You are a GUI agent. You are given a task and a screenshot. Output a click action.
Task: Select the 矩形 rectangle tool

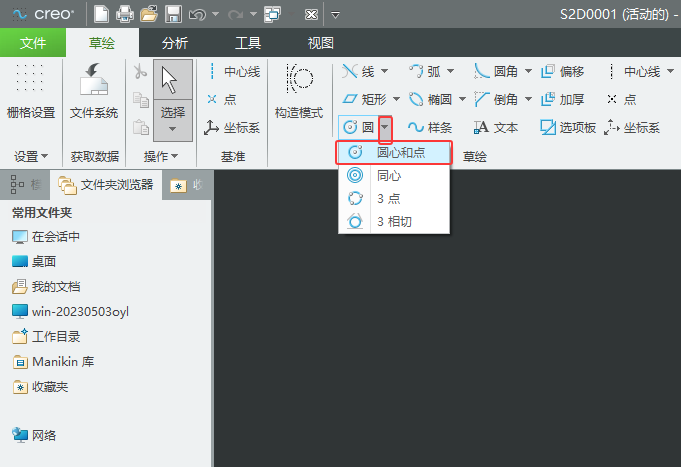(364, 99)
